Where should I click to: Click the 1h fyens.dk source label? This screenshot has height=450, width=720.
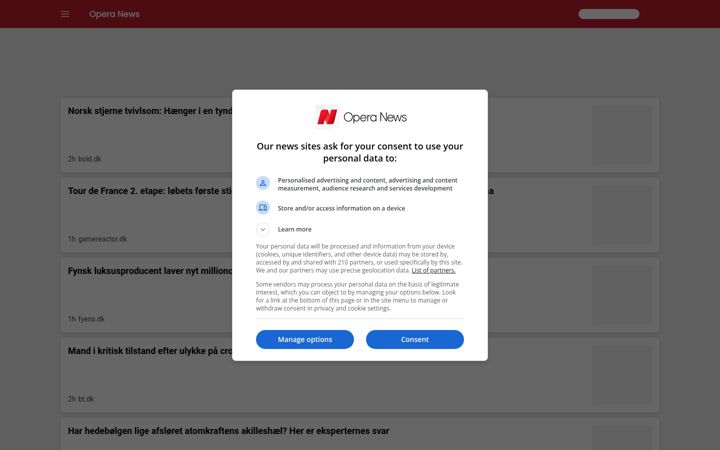[x=86, y=319]
